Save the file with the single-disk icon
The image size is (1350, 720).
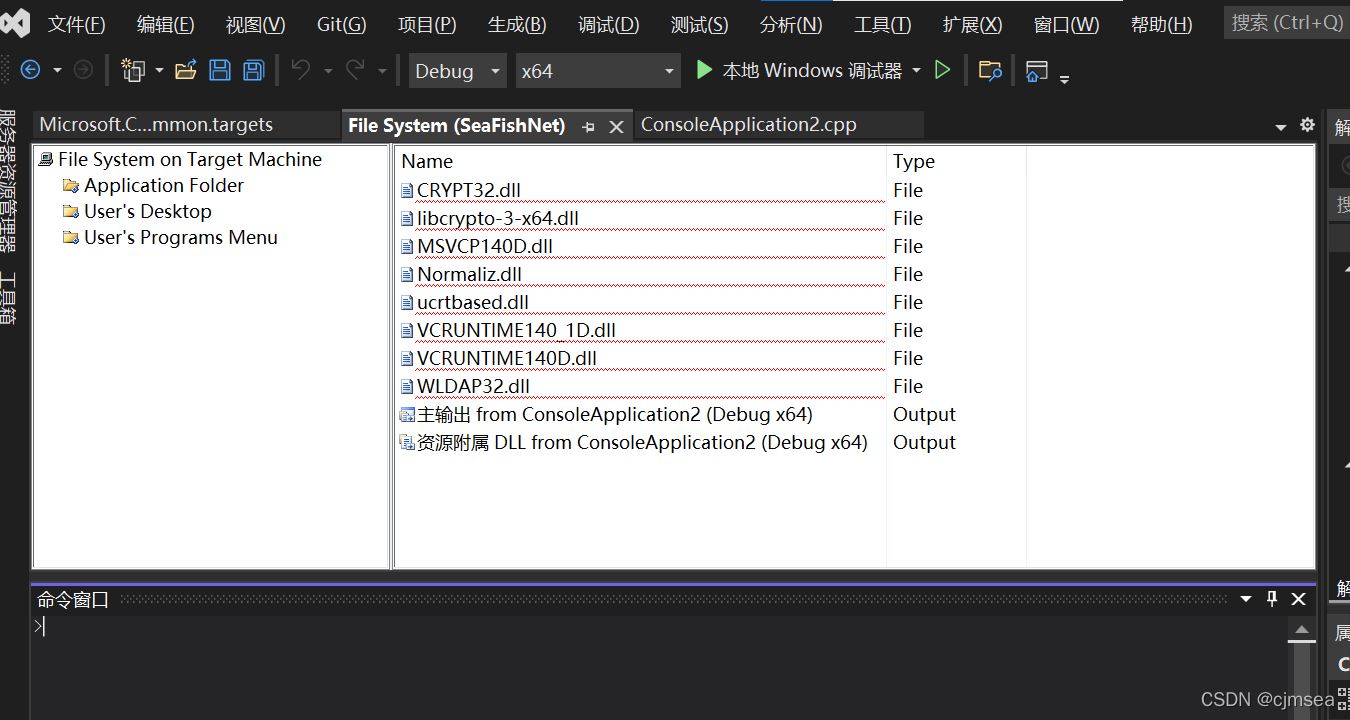[220, 70]
